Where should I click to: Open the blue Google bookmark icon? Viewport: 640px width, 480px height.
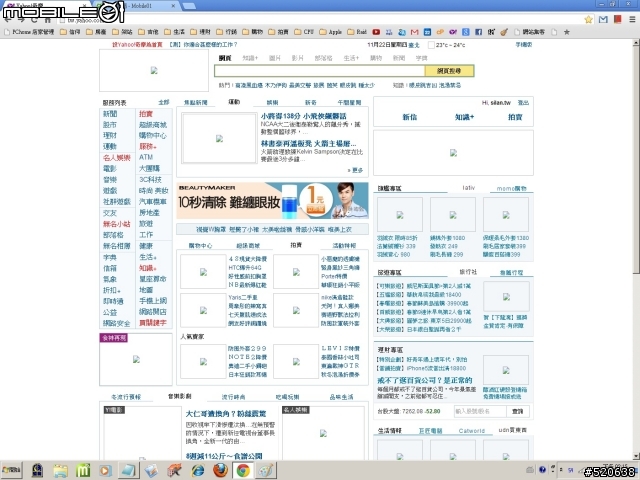[466, 32]
